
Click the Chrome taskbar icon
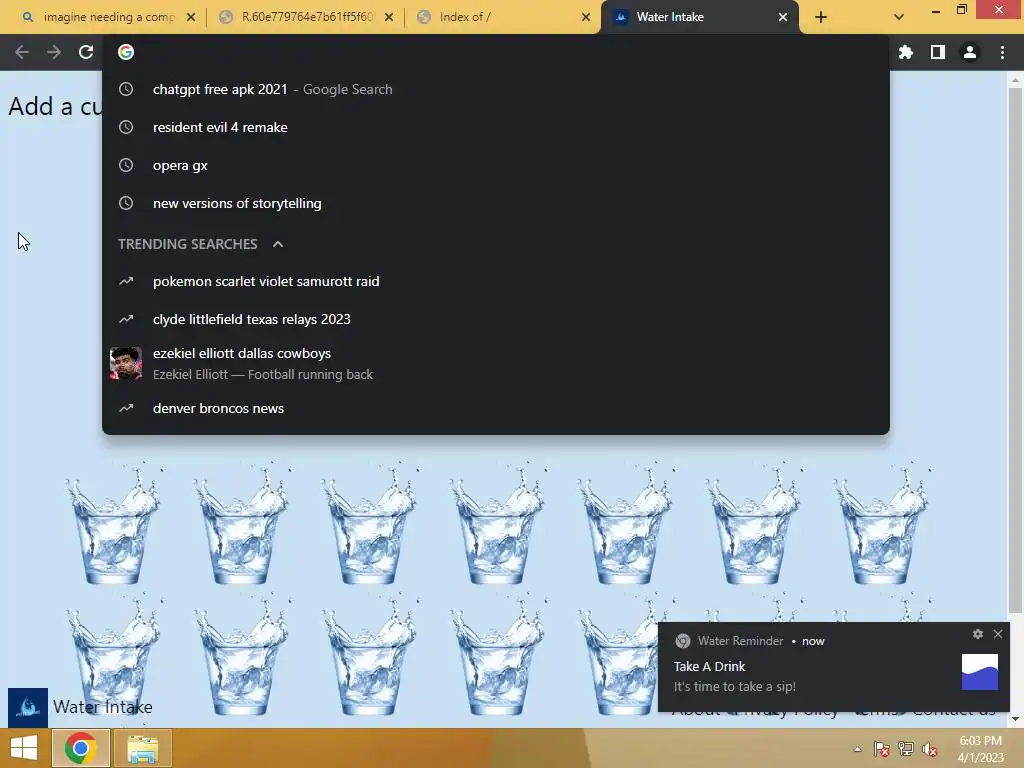tap(80, 748)
